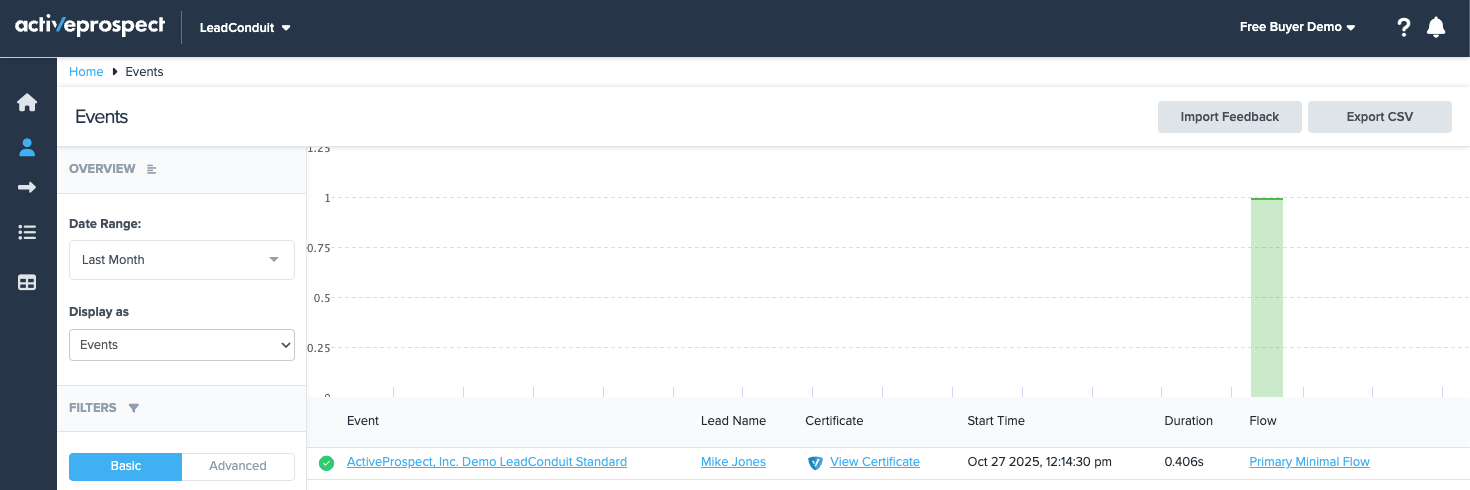Image resolution: width=1470 pixels, height=490 pixels.
Task: Expand the Free Buyer Demo account menu
Action: tap(1297, 27)
